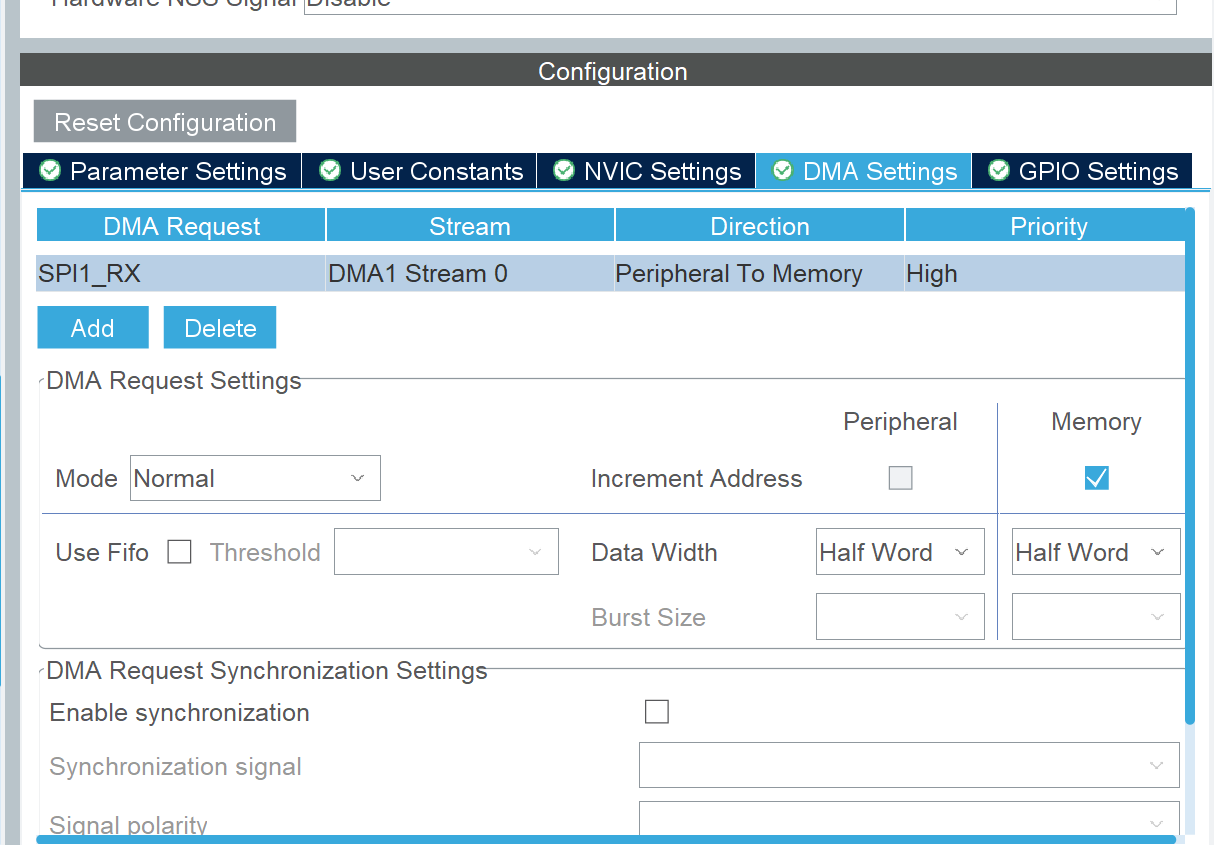Uncheck Memory increment address checkbox

1096,478
